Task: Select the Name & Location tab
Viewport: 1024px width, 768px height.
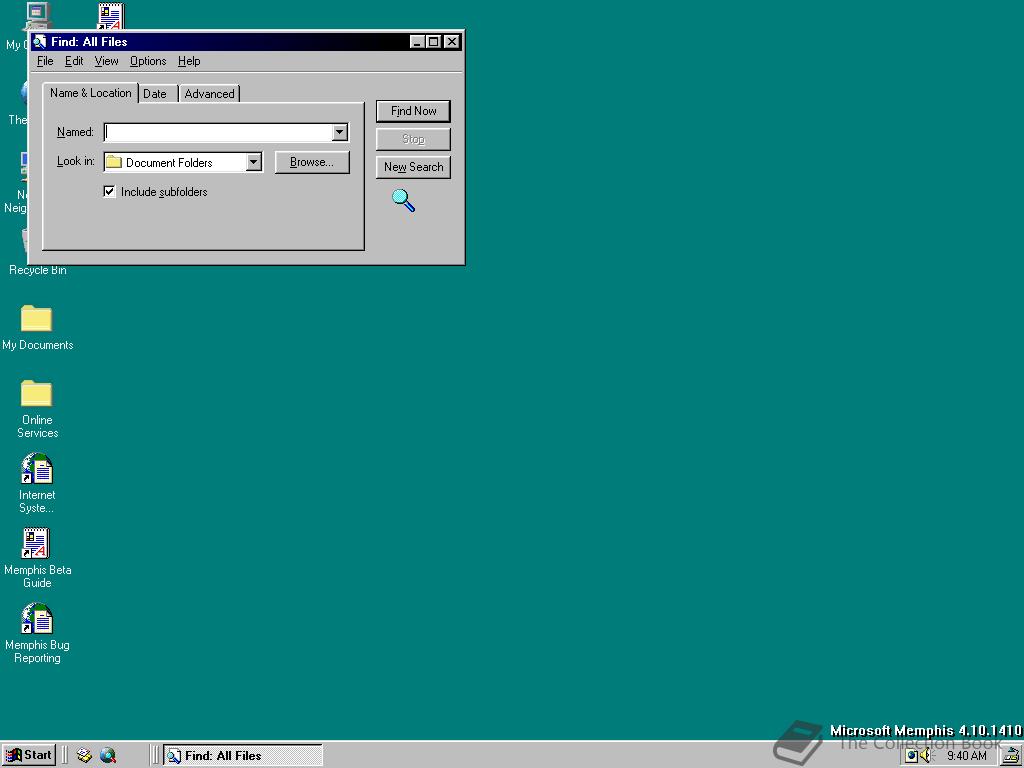Action: 91,93
